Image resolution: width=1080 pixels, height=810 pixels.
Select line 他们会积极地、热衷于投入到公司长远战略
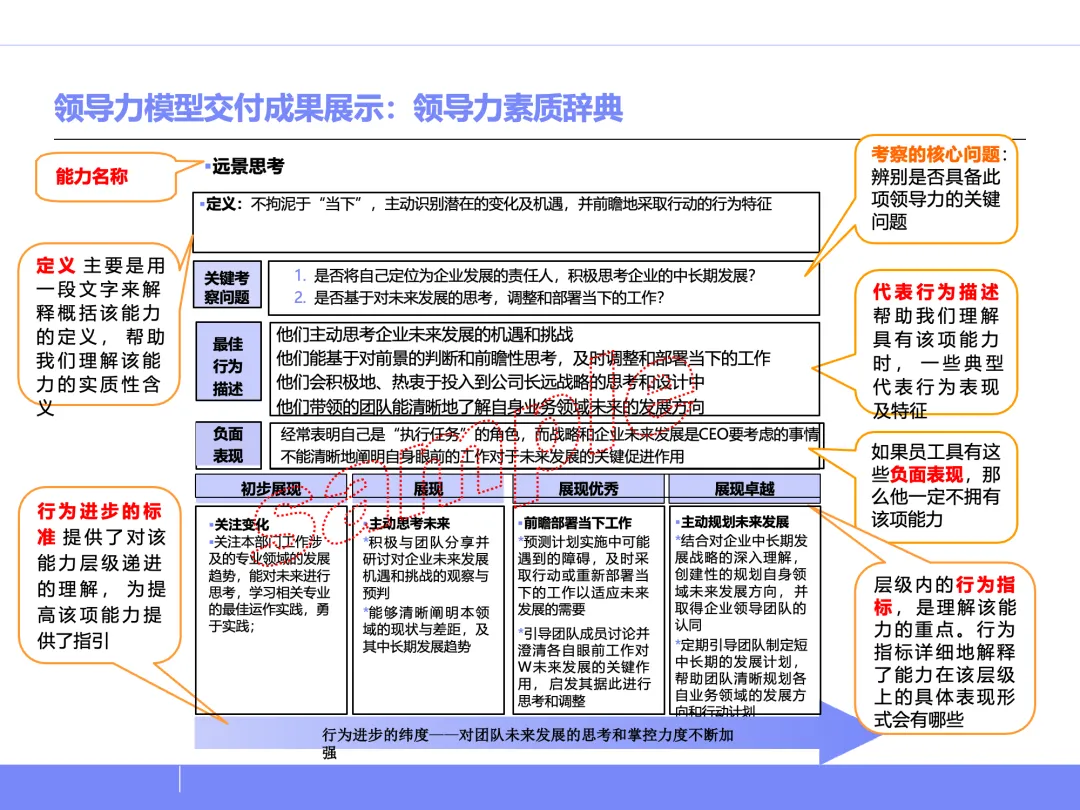[x=490, y=383]
